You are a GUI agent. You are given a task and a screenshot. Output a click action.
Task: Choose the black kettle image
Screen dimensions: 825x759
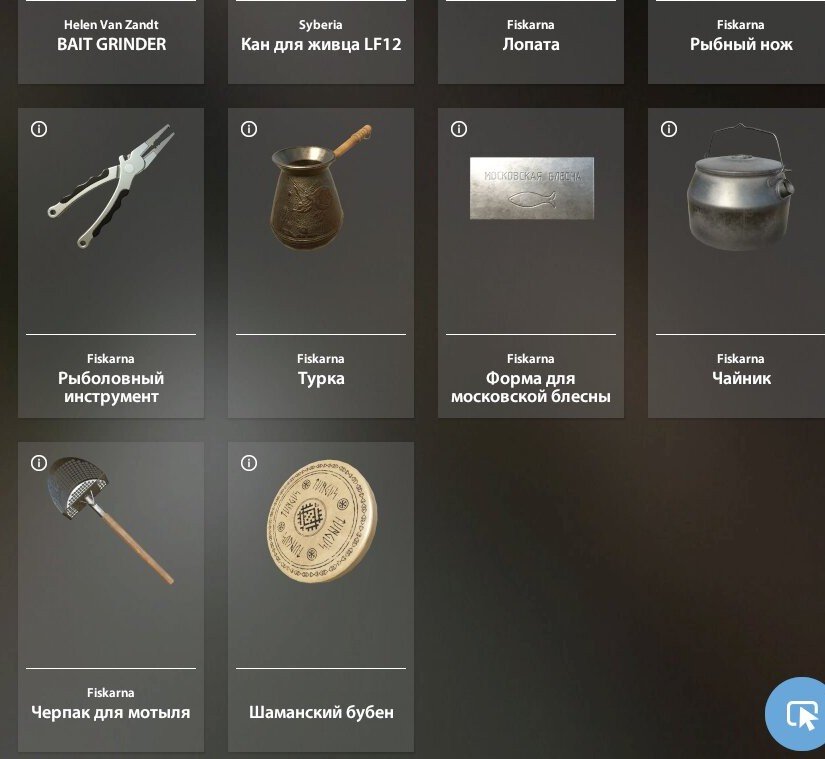(x=740, y=187)
